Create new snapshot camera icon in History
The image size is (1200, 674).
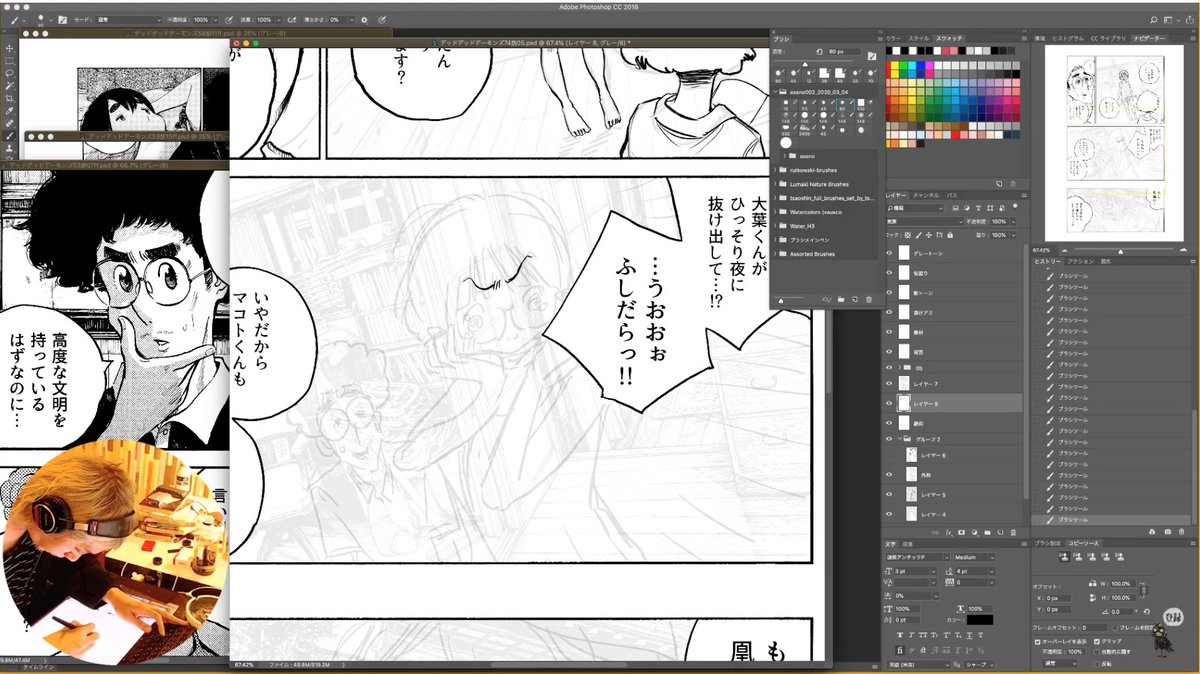1167,532
